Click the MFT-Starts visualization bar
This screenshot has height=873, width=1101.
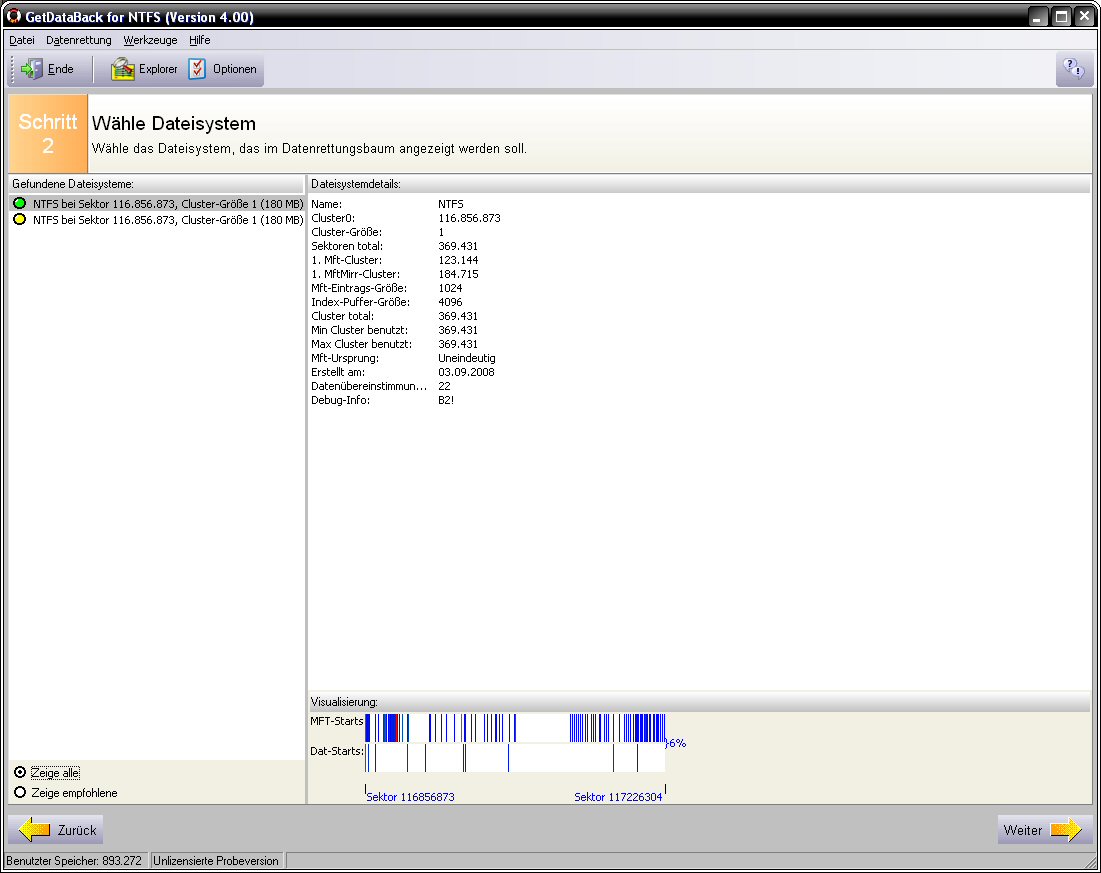(x=515, y=728)
